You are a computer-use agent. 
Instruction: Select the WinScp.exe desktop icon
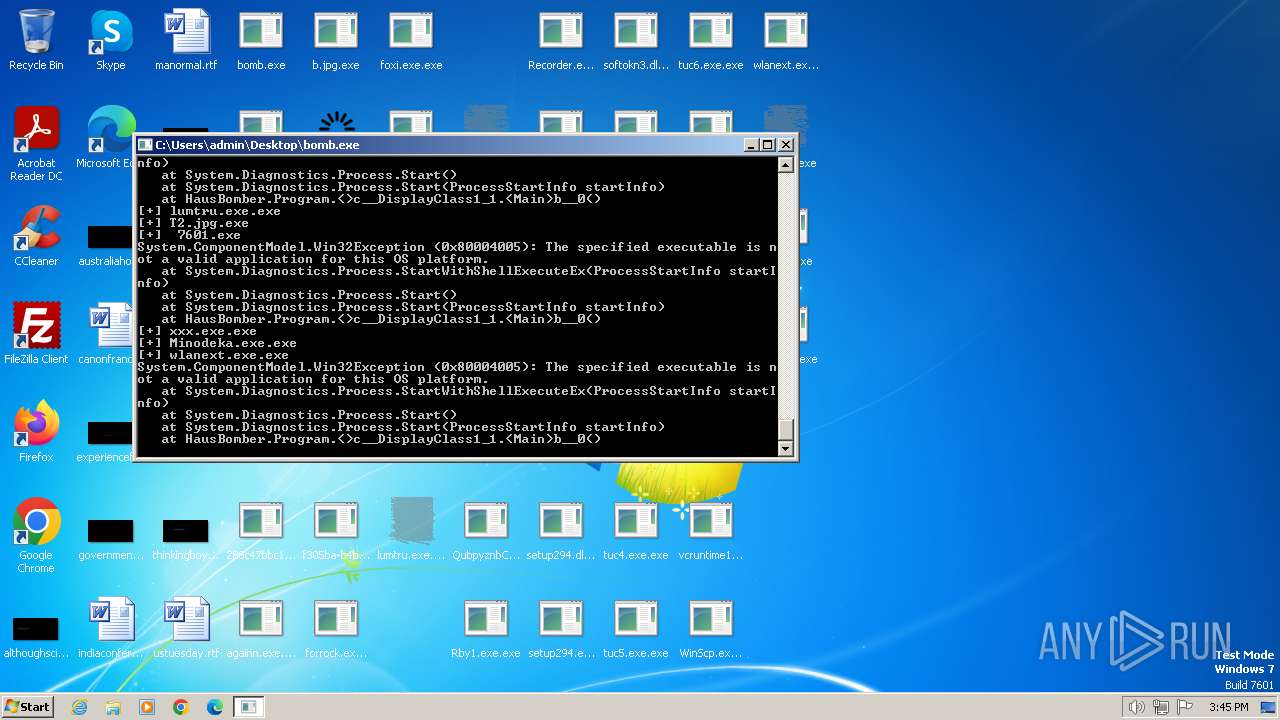(711, 628)
